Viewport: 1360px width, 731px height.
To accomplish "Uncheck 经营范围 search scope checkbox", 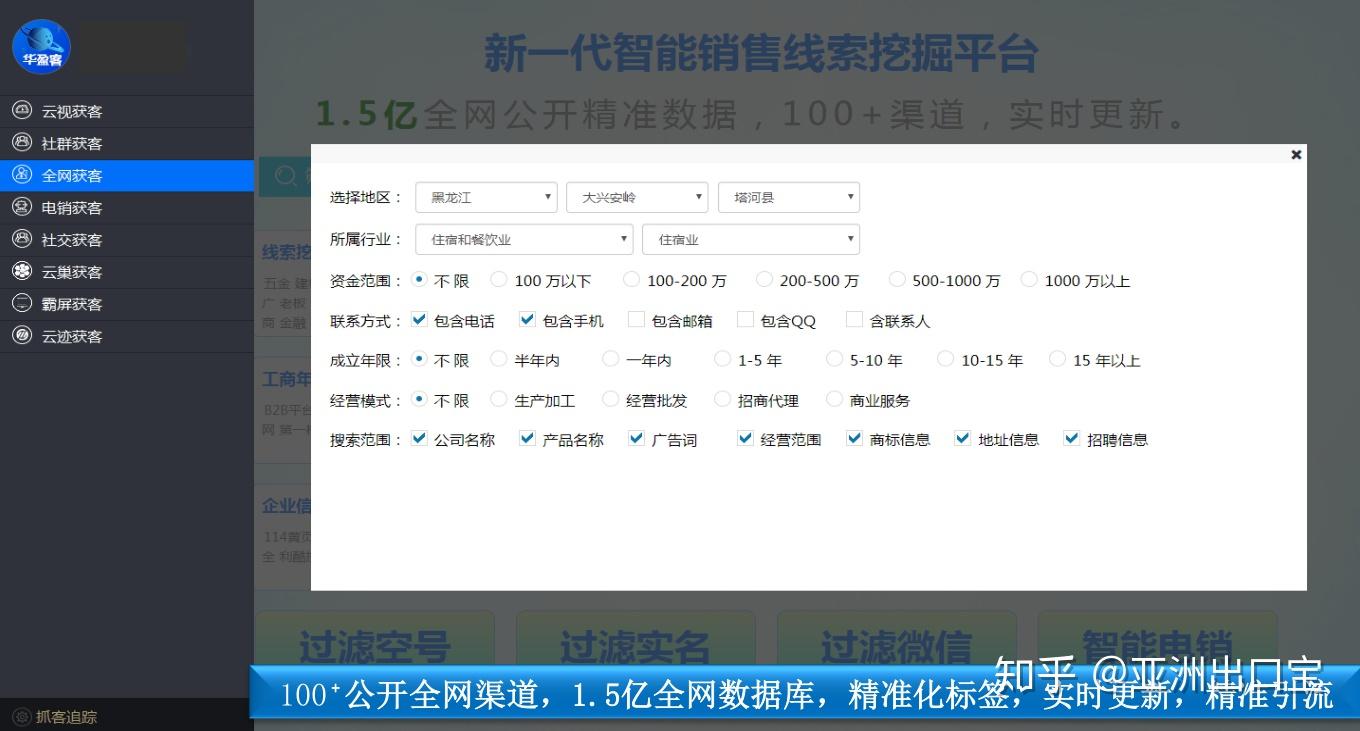I will point(745,437).
